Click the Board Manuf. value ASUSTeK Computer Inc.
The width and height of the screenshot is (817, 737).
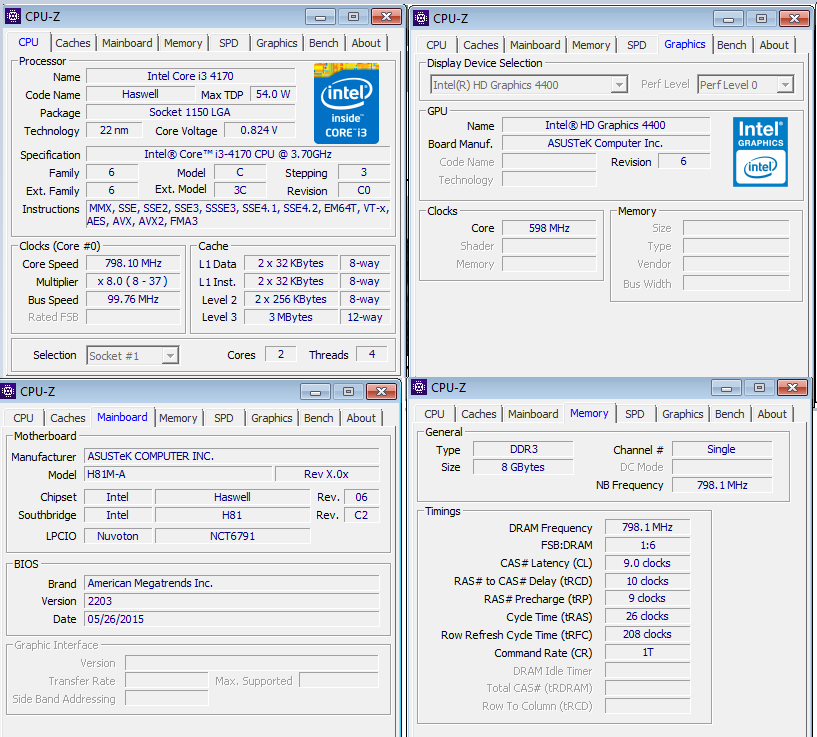(605, 143)
